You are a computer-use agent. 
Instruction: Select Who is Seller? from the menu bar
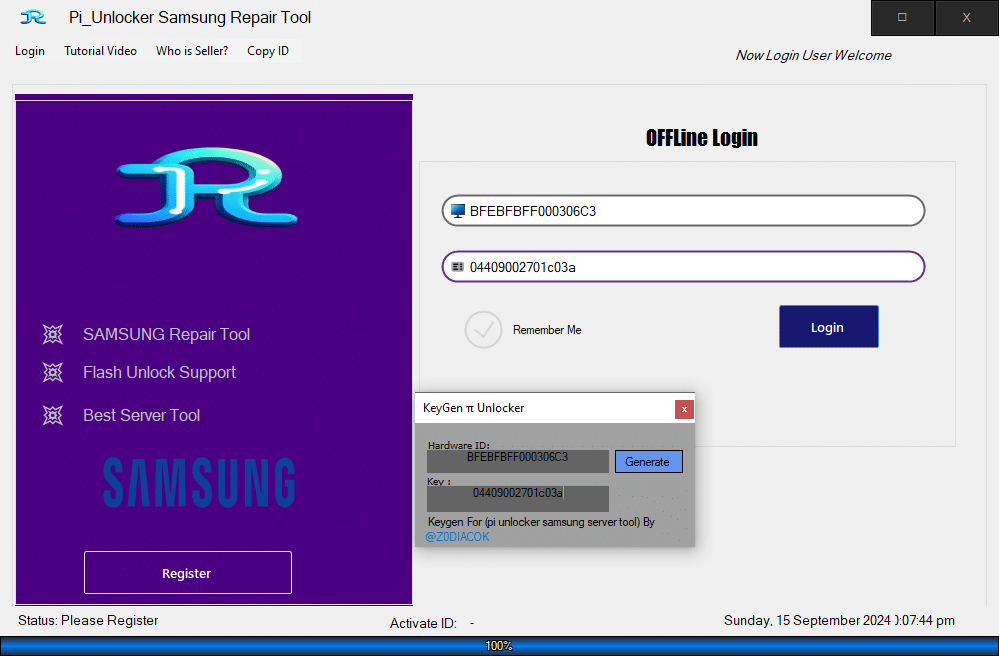pos(191,51)
